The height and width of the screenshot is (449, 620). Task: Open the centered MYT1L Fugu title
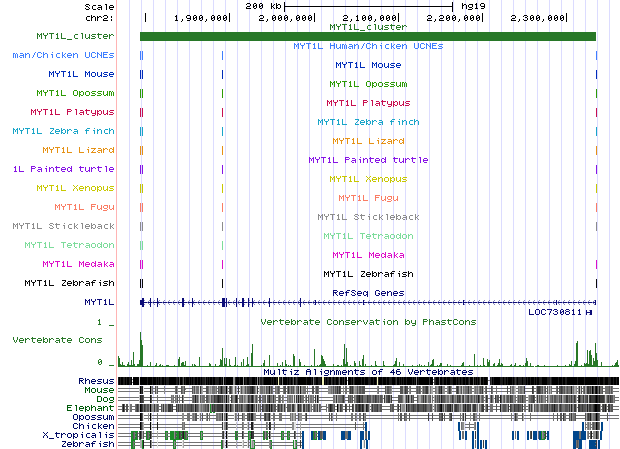367,198
